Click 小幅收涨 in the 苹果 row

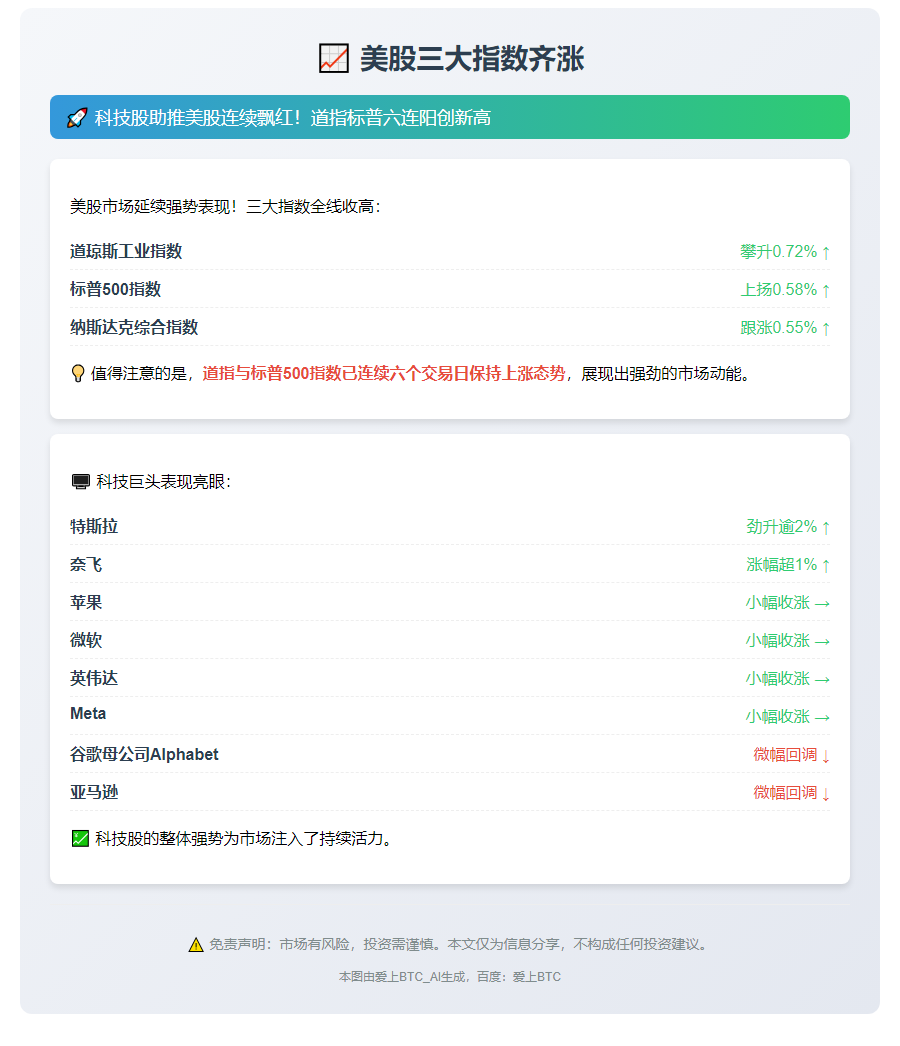point(778,602)
